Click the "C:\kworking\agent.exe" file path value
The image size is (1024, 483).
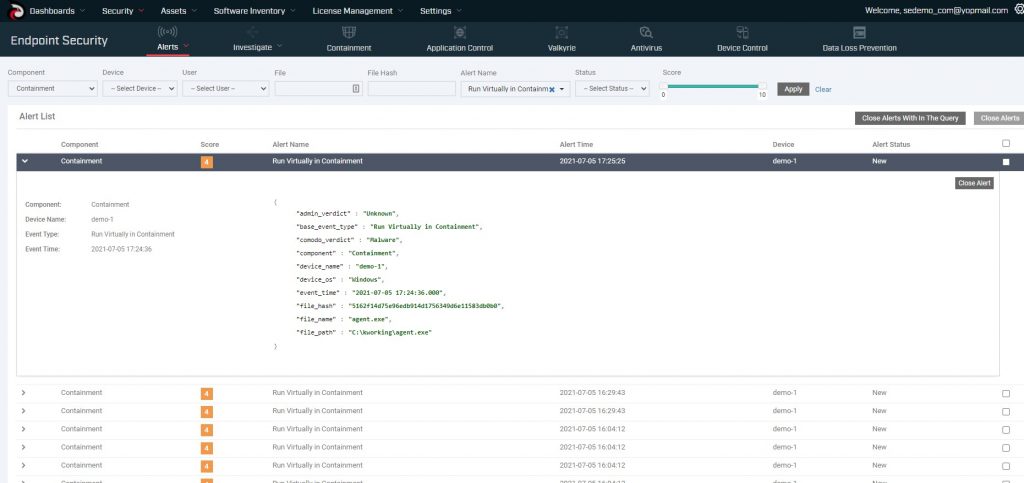coord(390,332)
